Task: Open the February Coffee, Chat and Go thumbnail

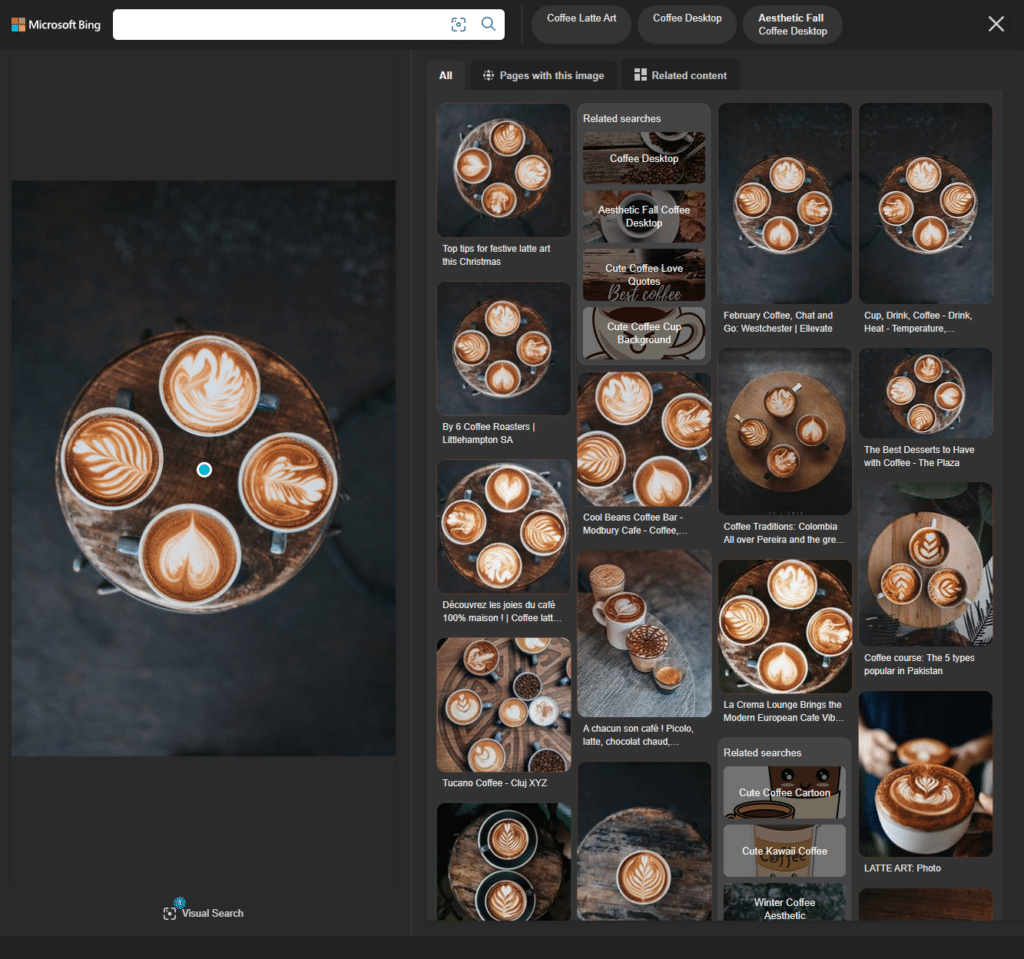Action: (784, 203)
